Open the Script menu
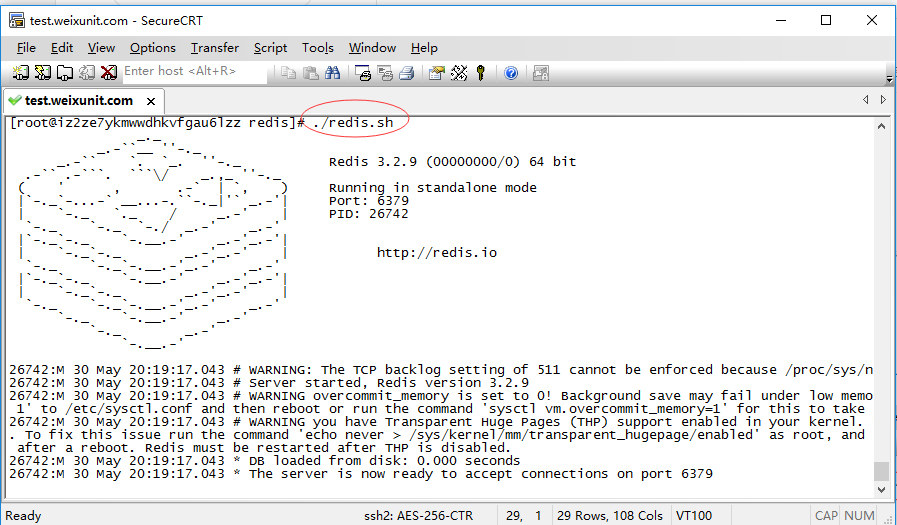Screen dimensions: 897x525 pos(271,48)
